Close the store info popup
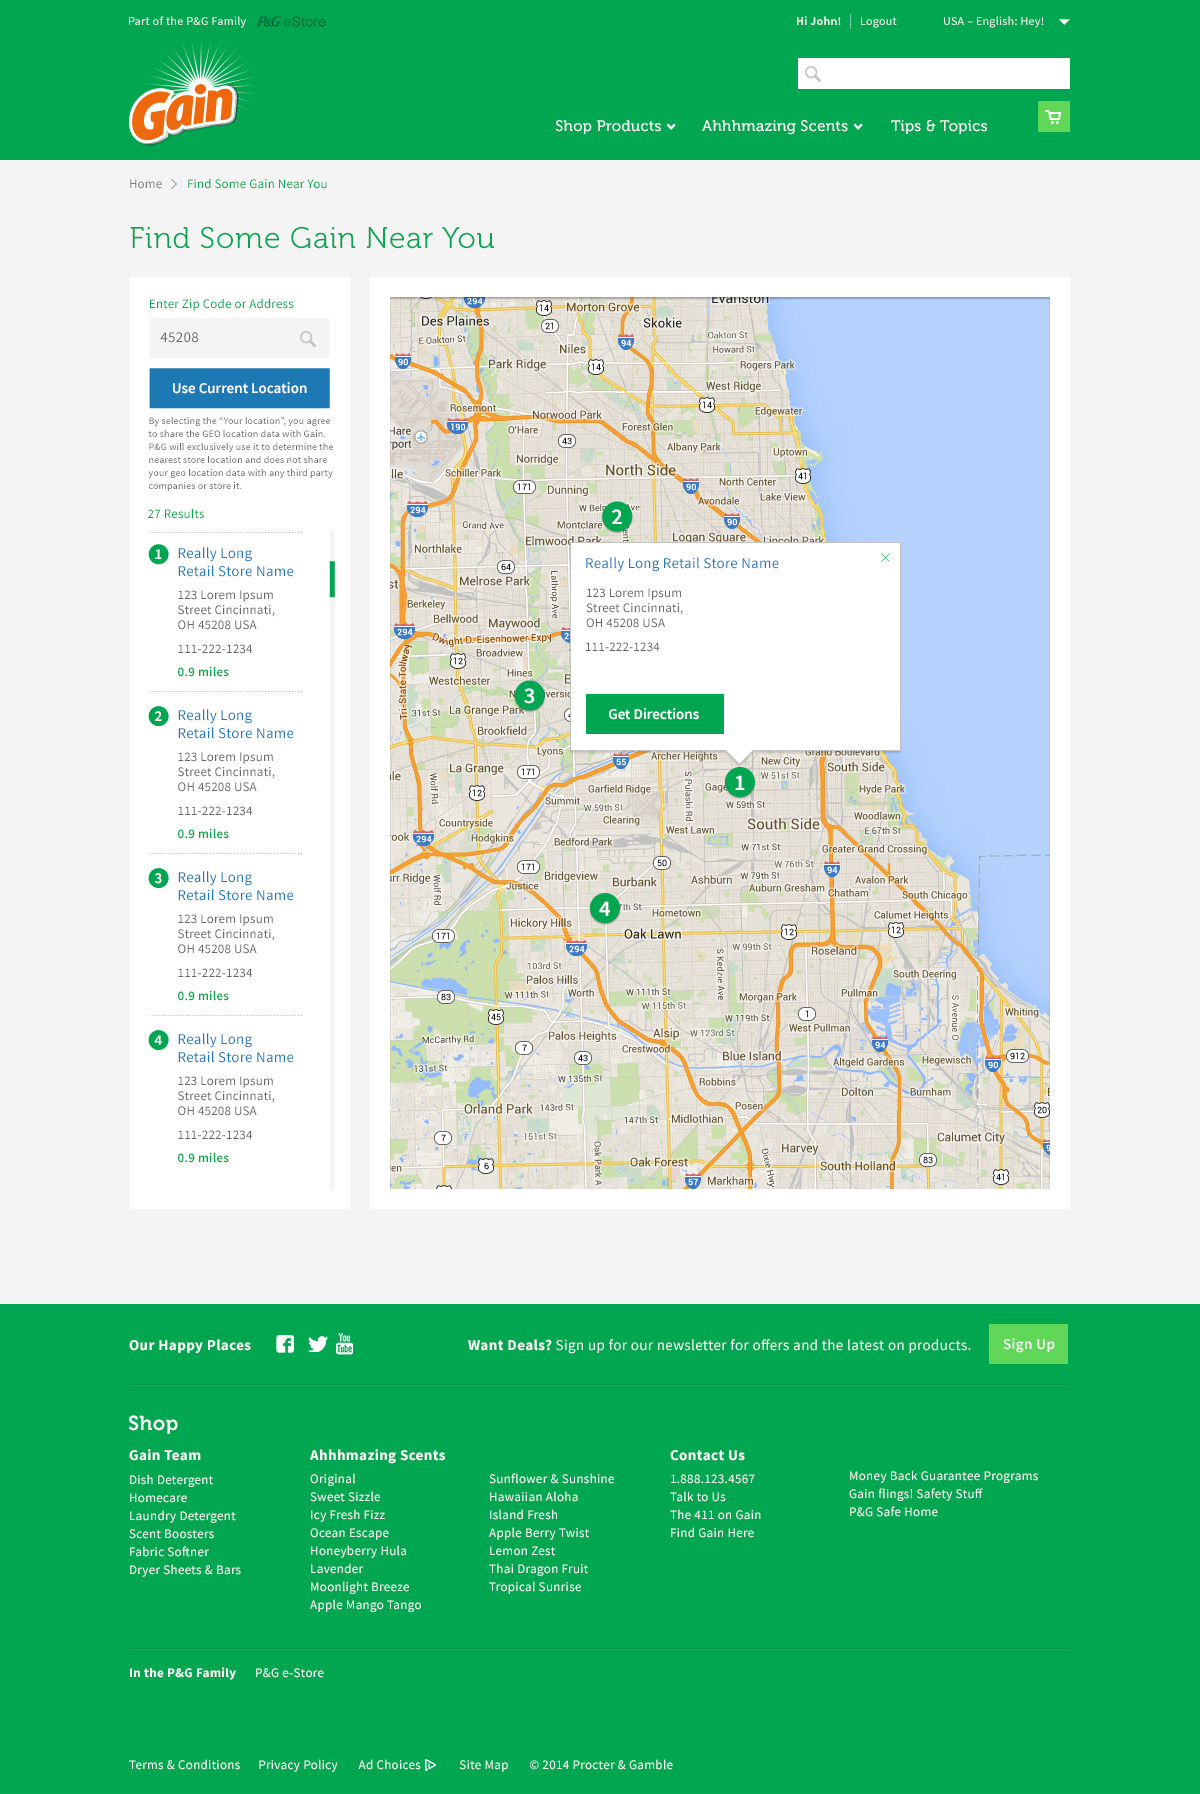Viewport: 1200px width, 1794px height. click(x=885, y=558)
